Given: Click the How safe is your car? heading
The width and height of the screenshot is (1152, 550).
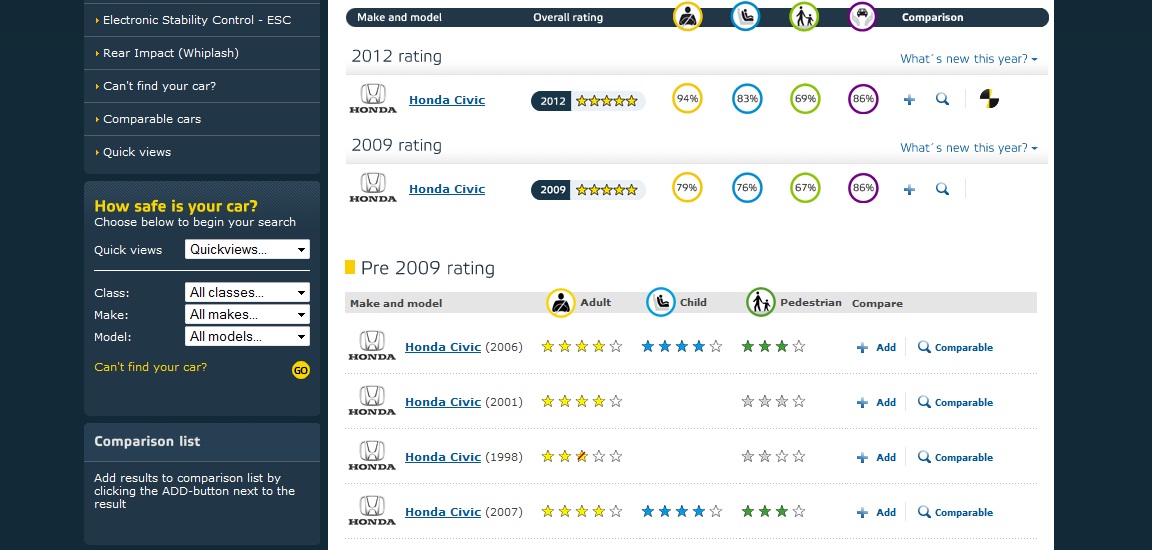Looking at the screenshot, I should (176, 206).
